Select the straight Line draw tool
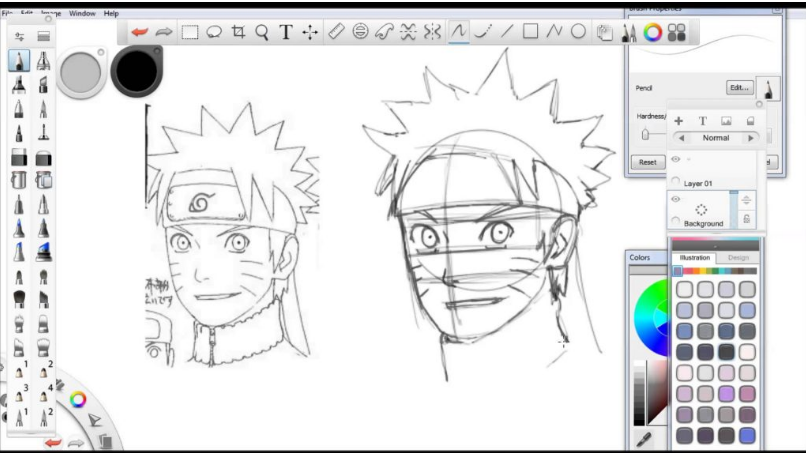 [x=507, y=31]
